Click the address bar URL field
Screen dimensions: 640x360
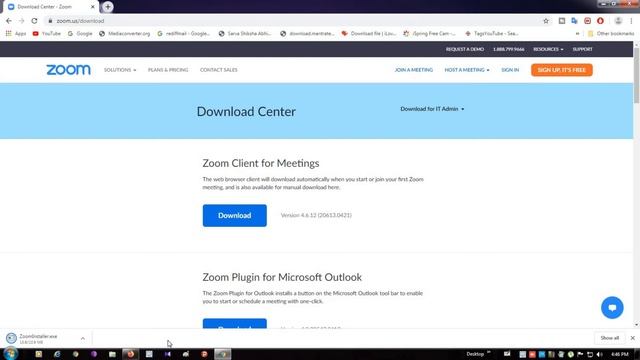click(294, 21)
